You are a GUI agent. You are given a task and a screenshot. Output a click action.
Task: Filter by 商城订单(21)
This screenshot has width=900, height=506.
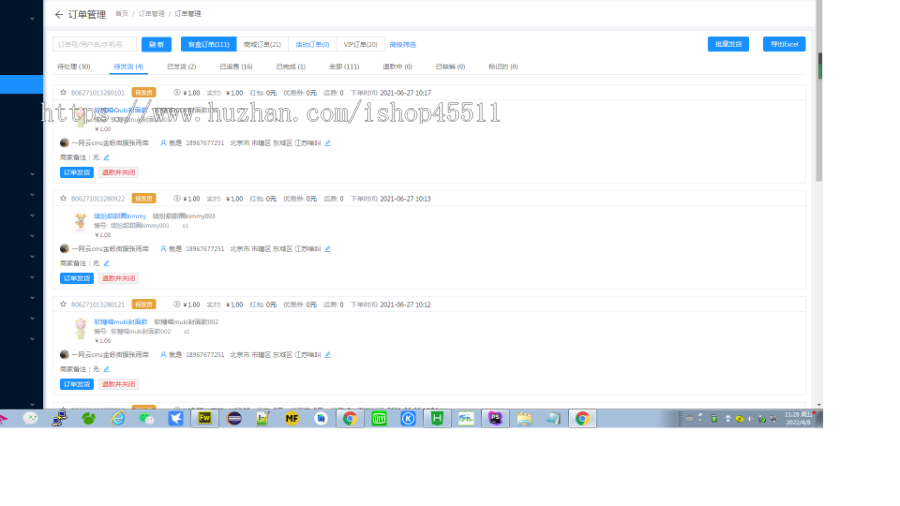click(262, 44)
